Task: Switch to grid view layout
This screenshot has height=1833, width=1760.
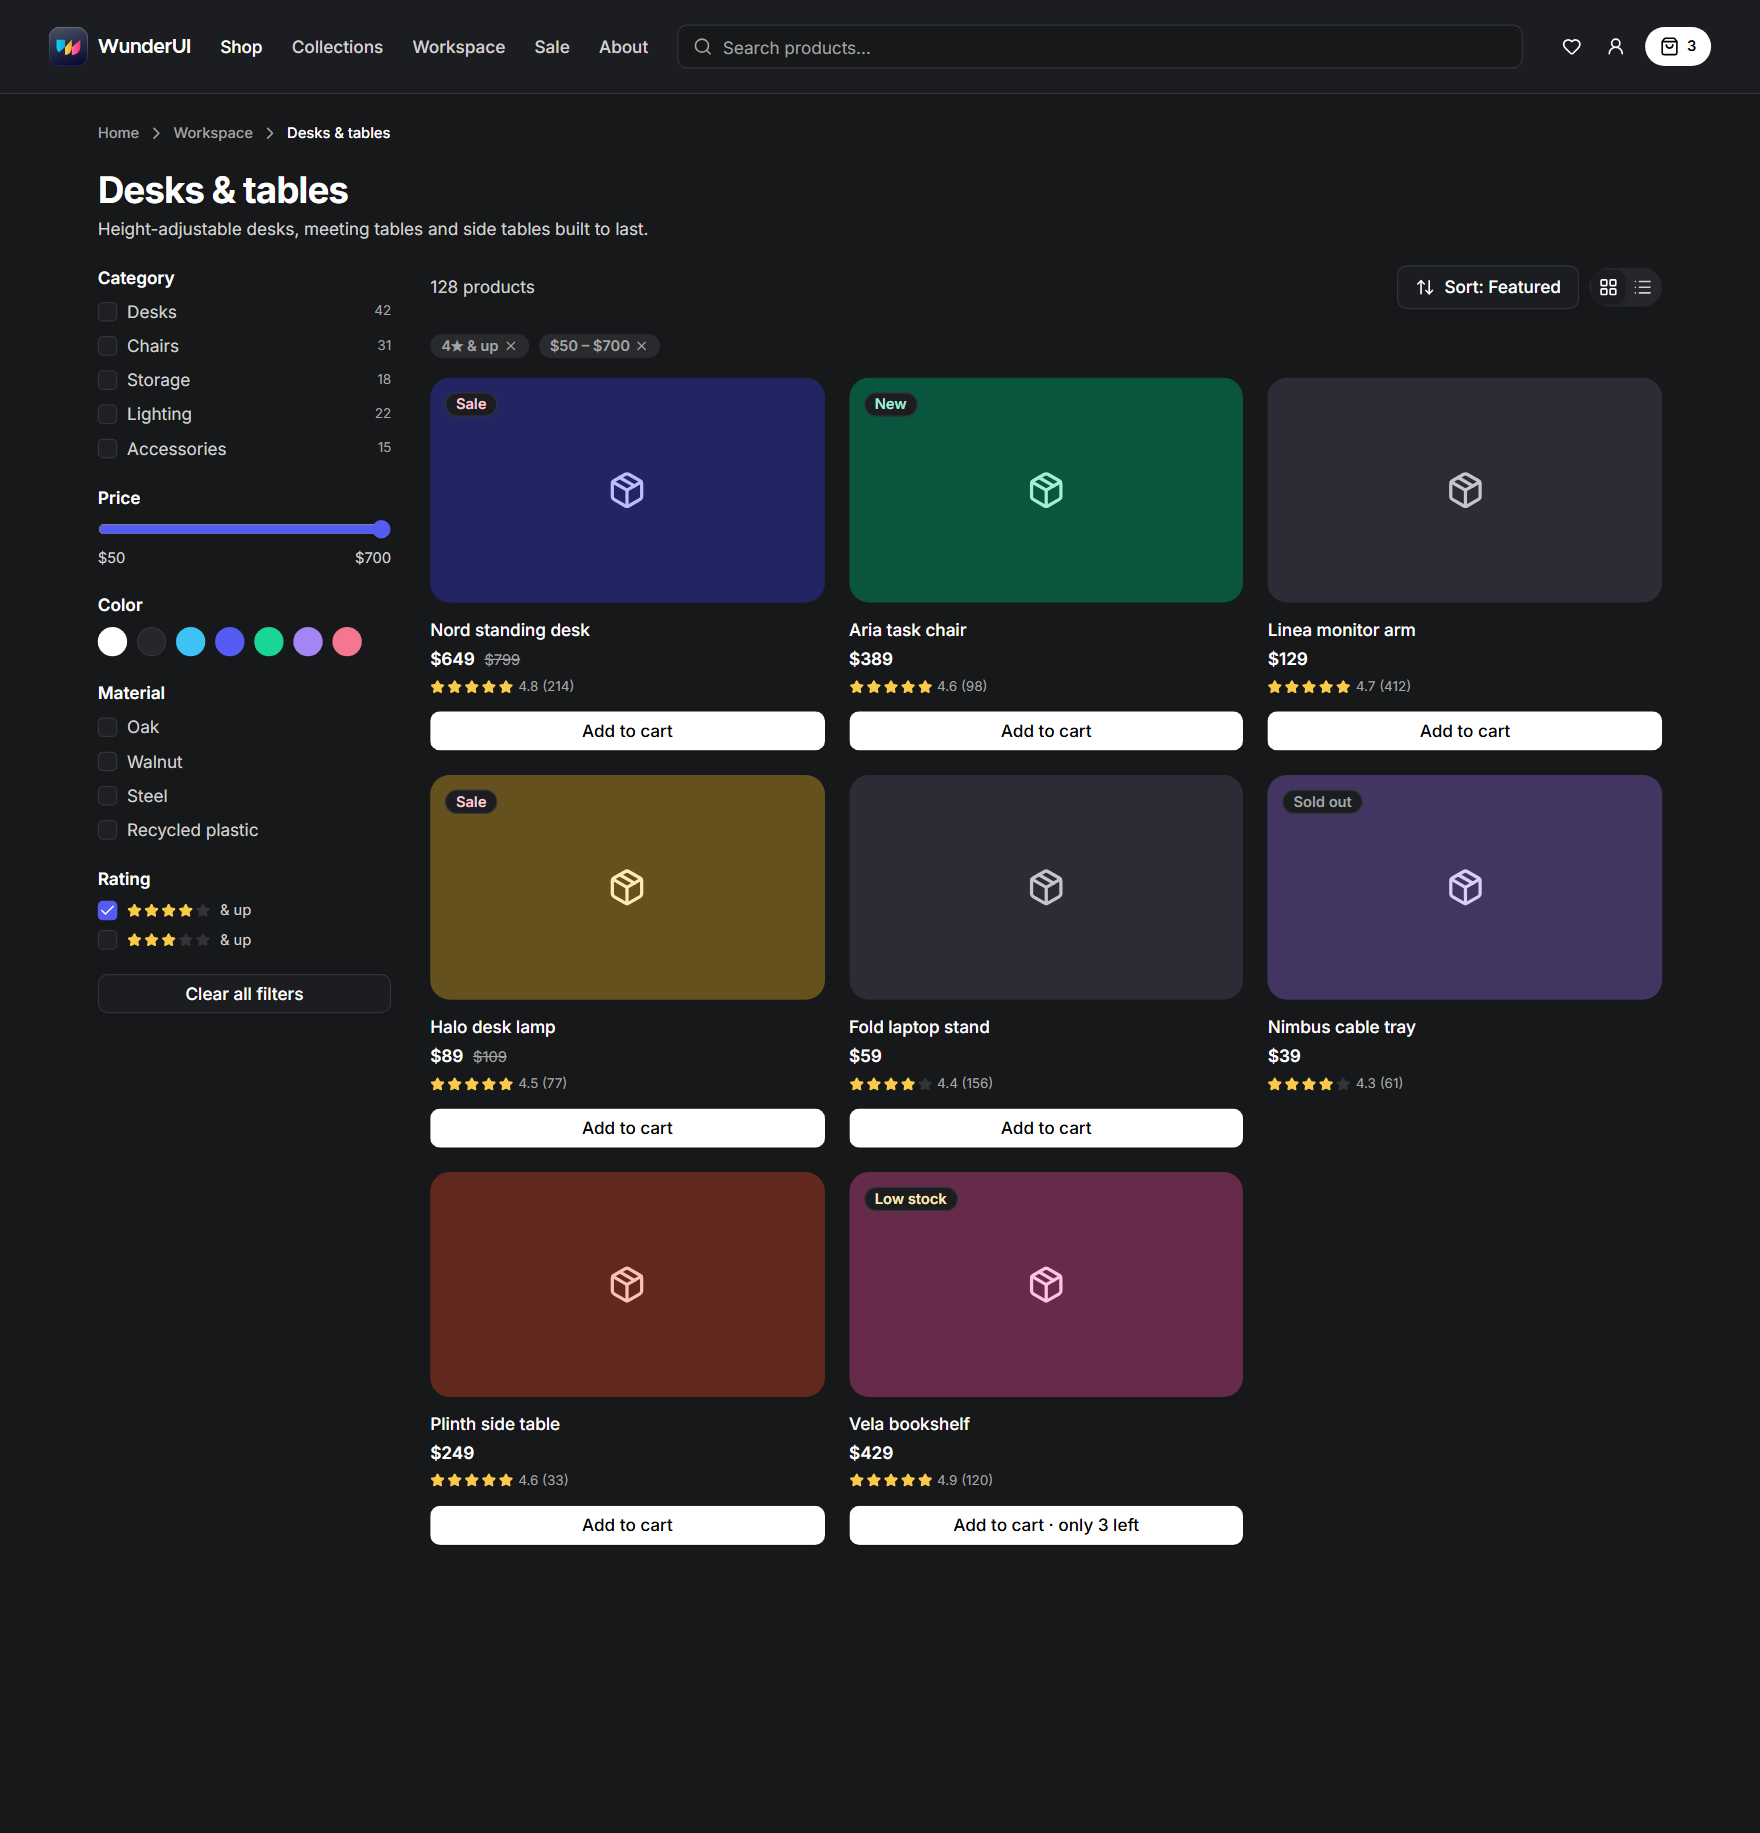Action: click(1608, 287)
